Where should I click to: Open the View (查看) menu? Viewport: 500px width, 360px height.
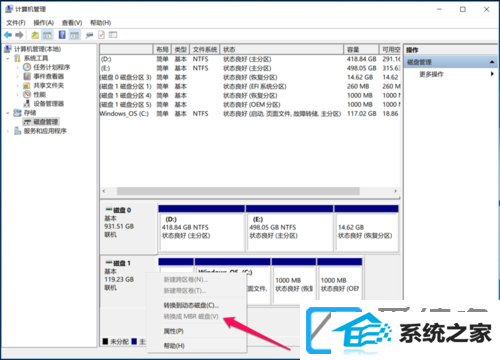click(x=72, y=23)
